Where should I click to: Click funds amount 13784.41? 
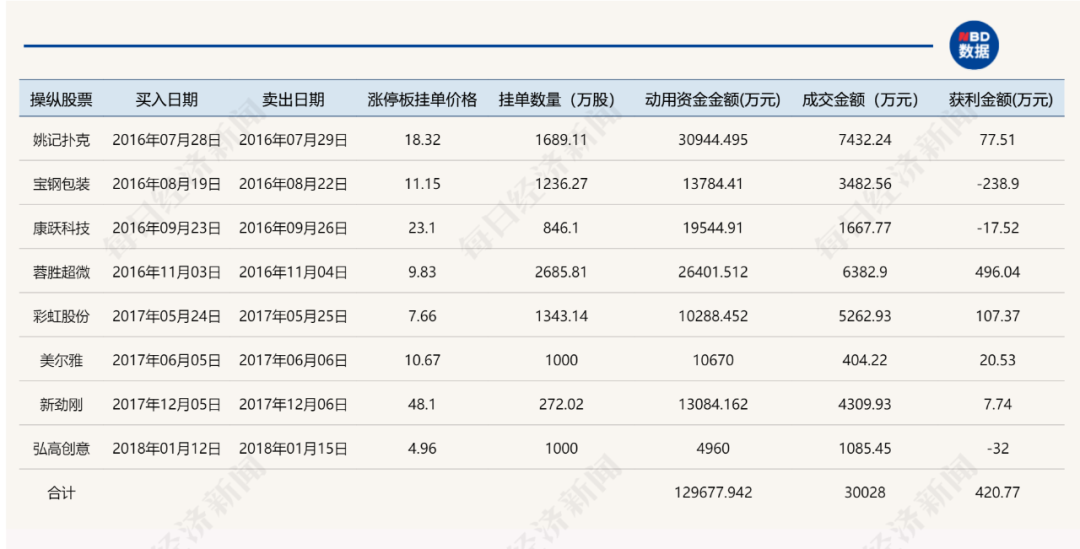(713, 184)
